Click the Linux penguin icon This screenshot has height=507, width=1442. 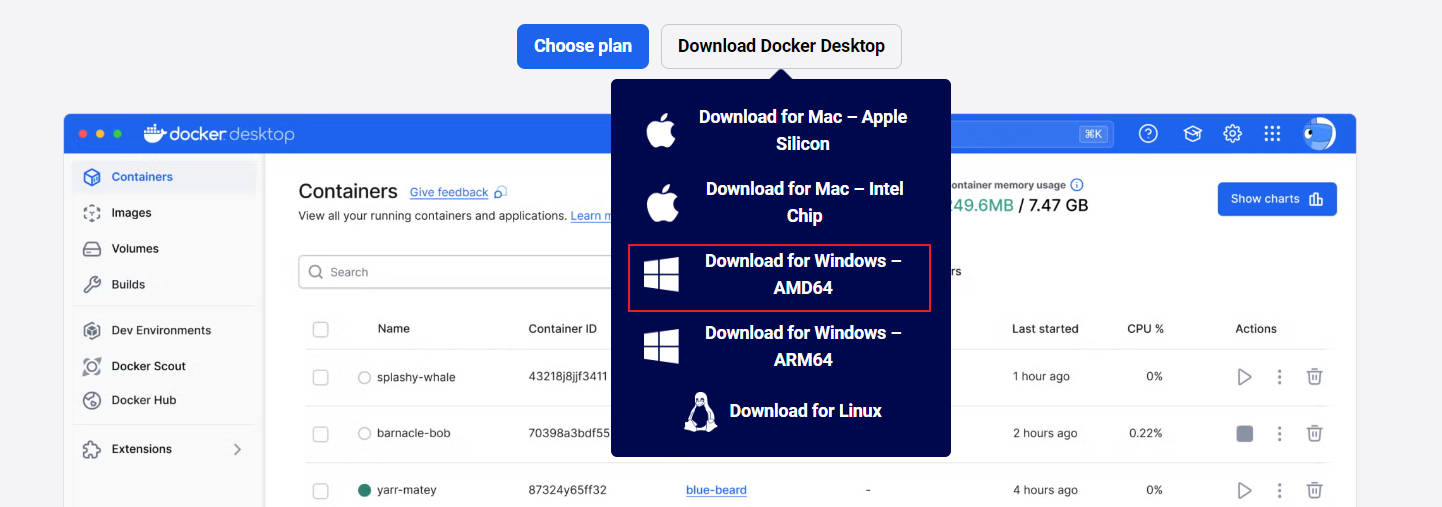[700, 412]
